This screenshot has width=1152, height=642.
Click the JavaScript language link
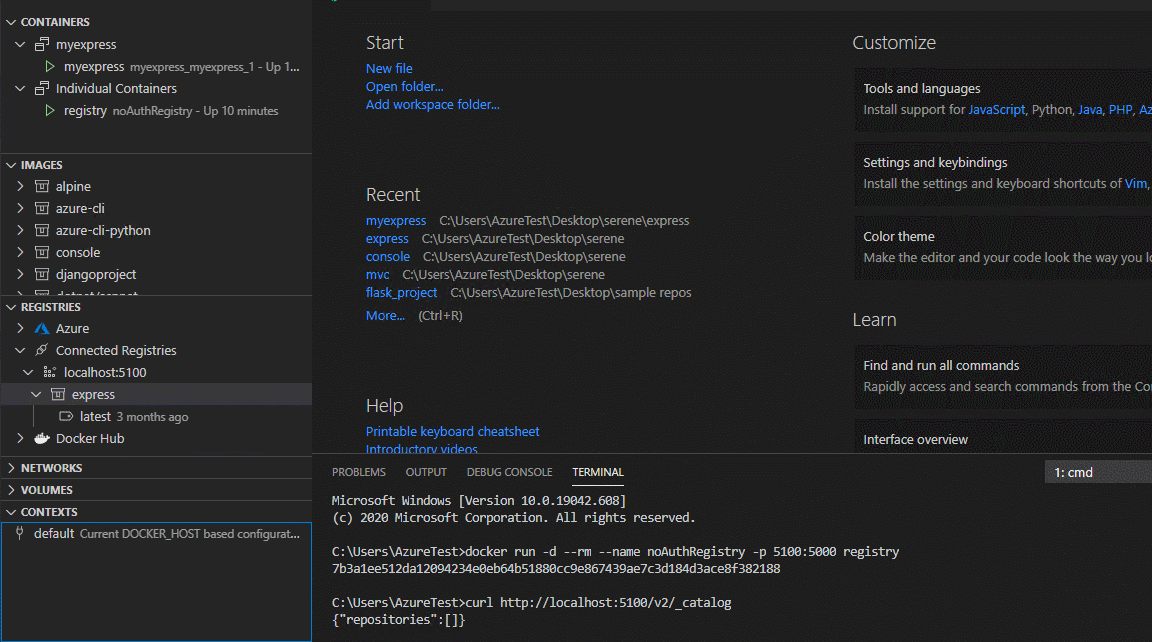pyautogui.click(x=996, y=109)
